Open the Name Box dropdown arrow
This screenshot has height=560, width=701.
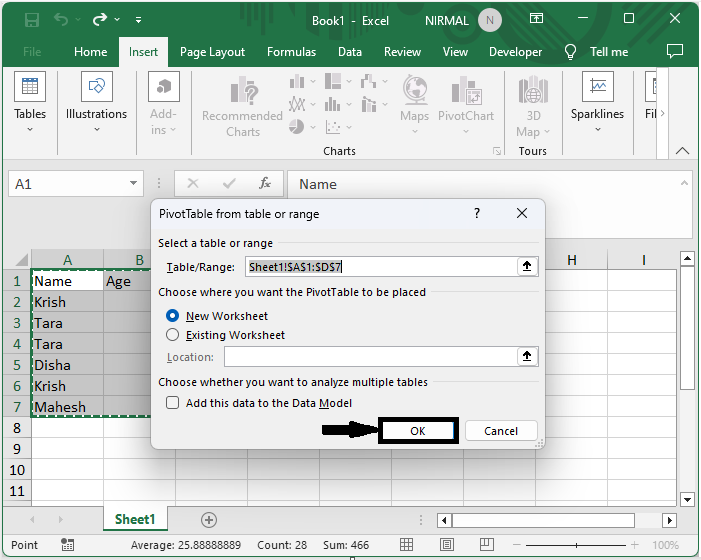tap(135, 184)
